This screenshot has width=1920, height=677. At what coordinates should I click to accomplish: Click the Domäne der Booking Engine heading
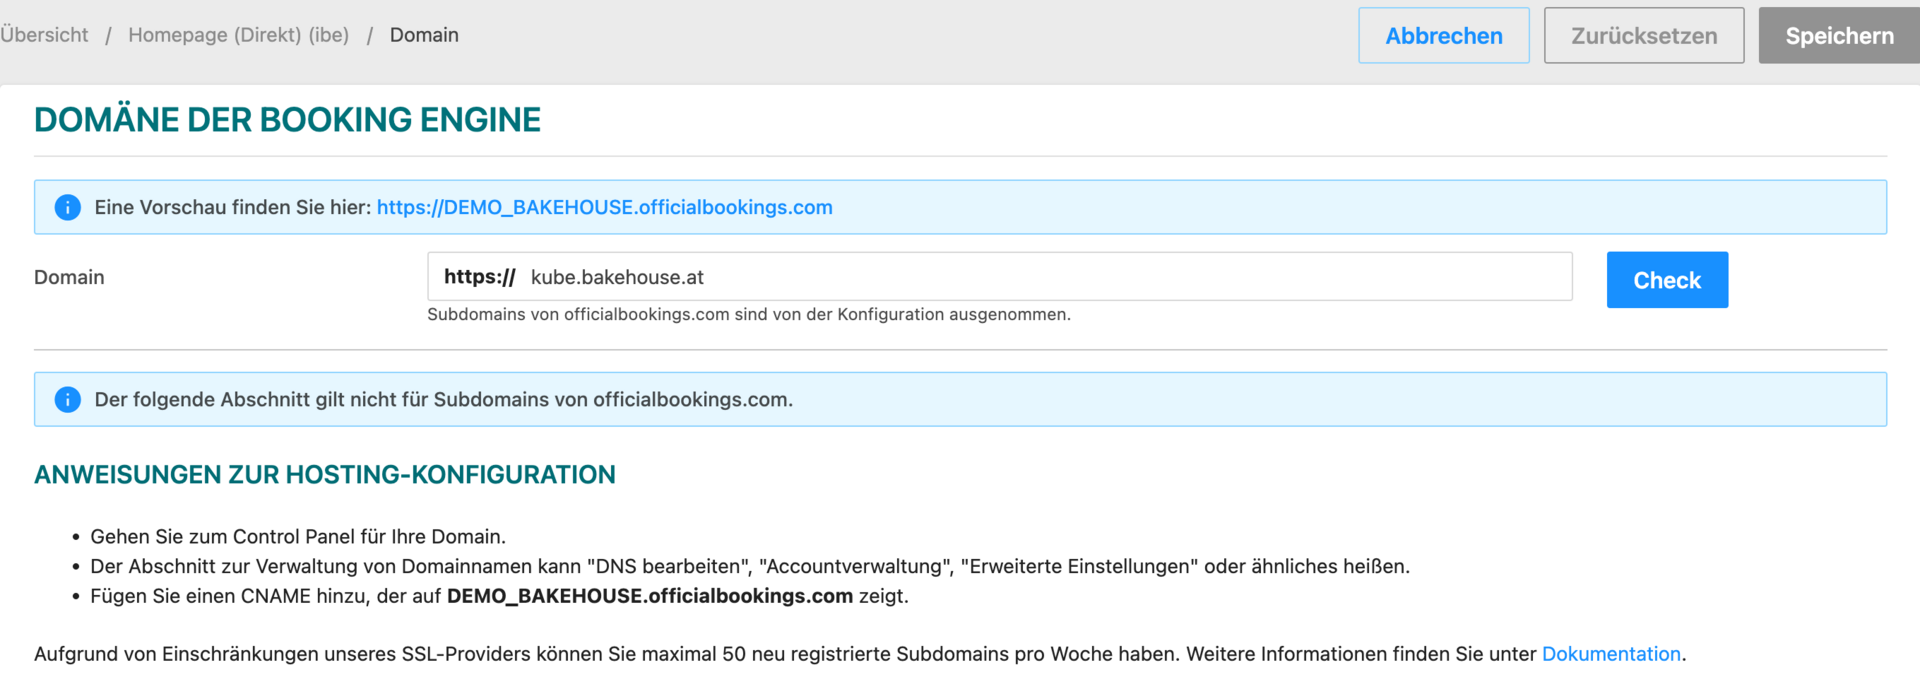tap(287, 120)
